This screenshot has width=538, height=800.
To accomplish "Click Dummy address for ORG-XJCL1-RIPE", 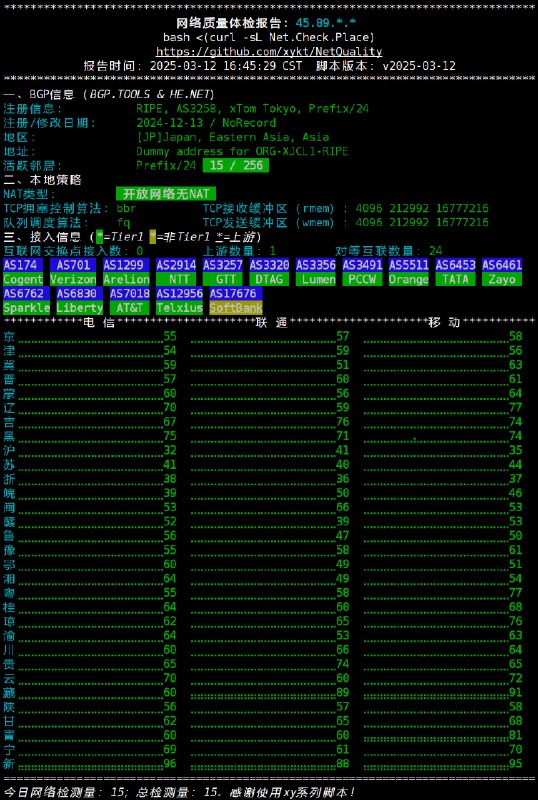I will 242,152.
